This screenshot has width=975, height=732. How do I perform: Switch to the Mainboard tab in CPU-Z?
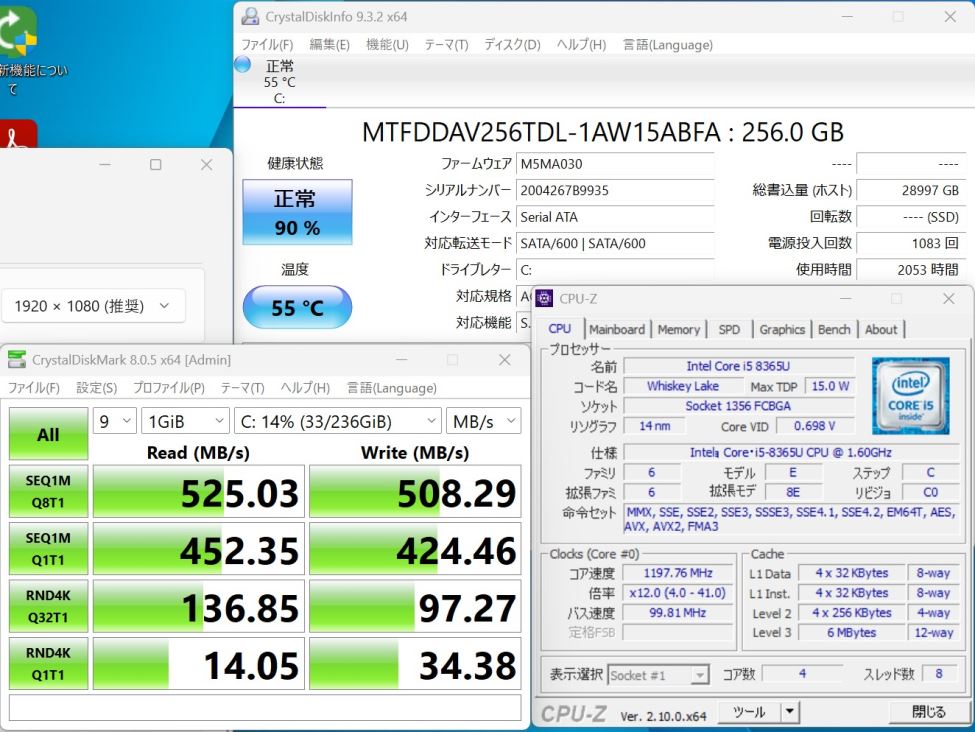[617, 330]
